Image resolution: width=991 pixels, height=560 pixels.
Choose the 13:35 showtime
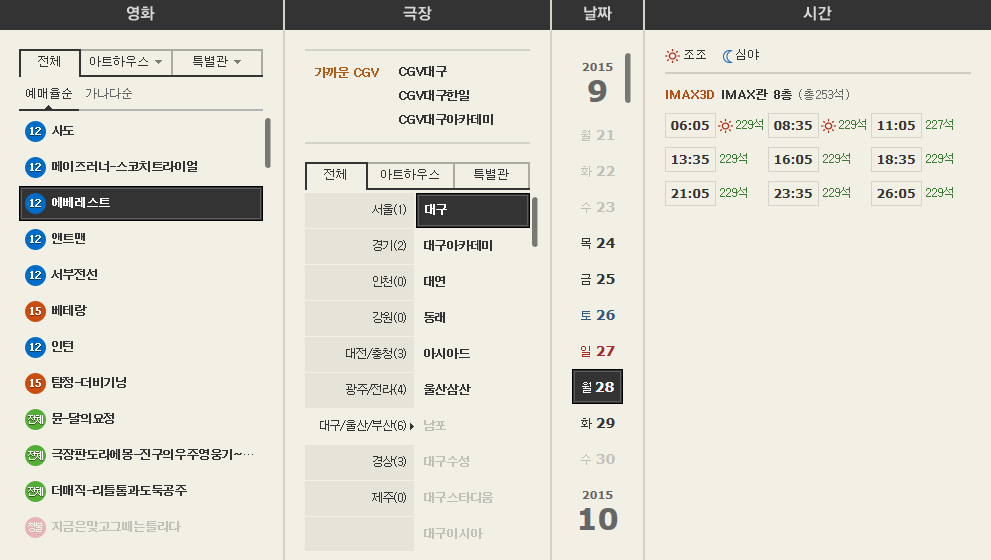pos(690,159)
